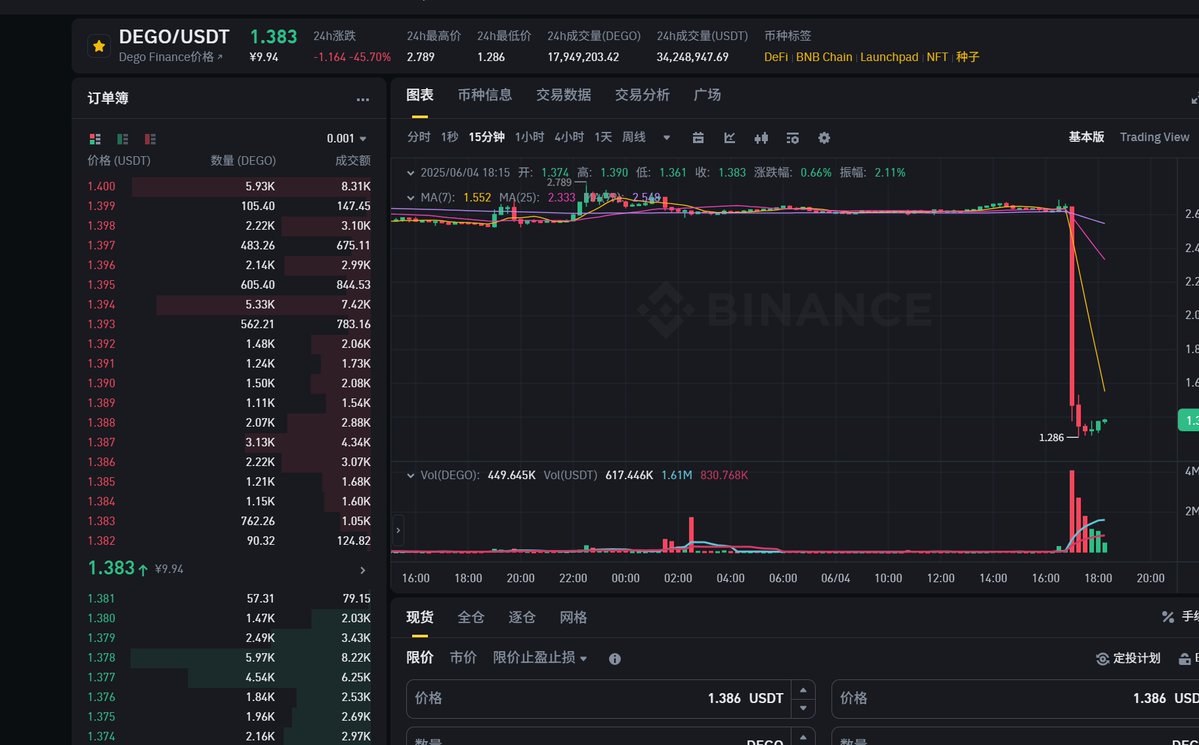Viewport: 1199px width, 745px height.
Task: Choose the 限价 order type
Action: (x=420, y=658)
